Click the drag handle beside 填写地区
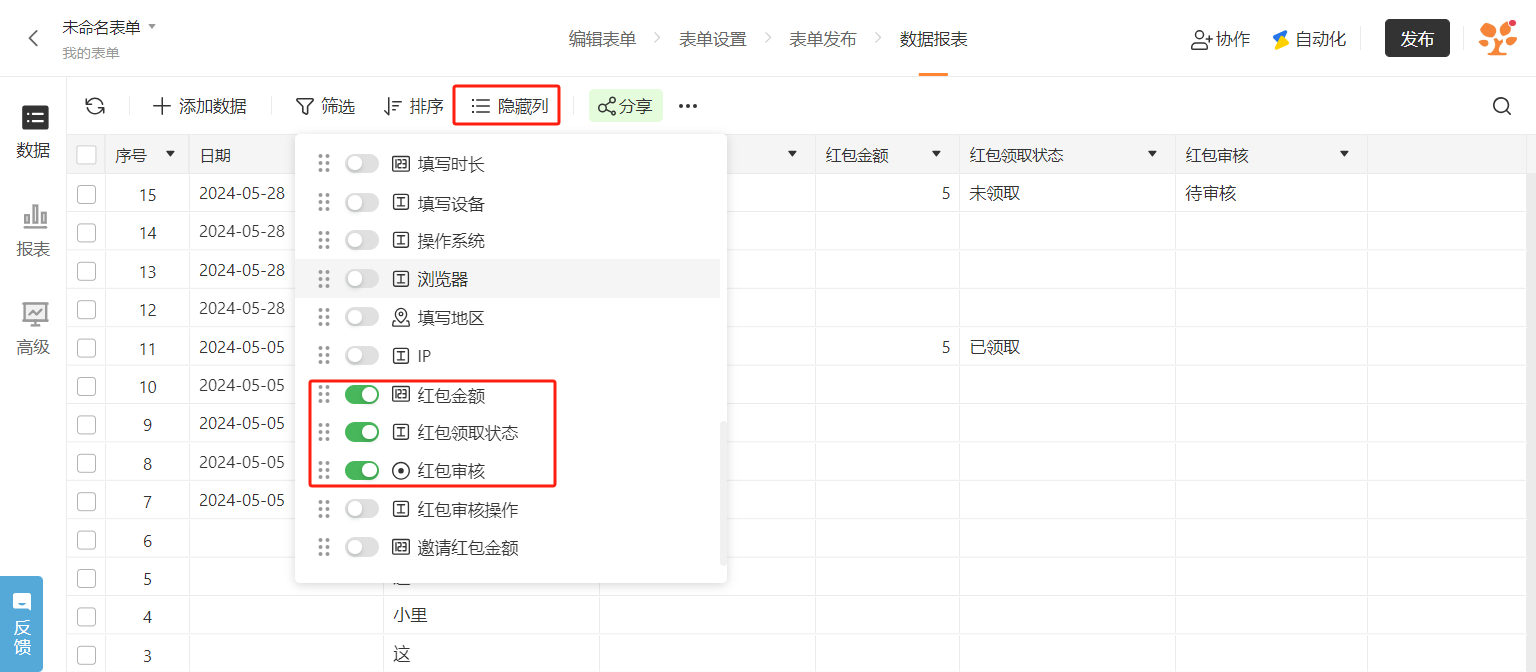 point(323,317)
